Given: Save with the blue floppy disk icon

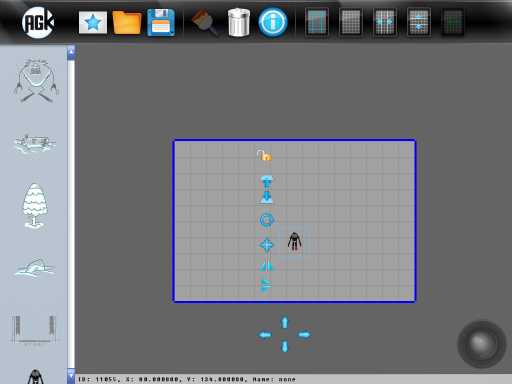Looking at the screenshot, I should pos(161,22).
